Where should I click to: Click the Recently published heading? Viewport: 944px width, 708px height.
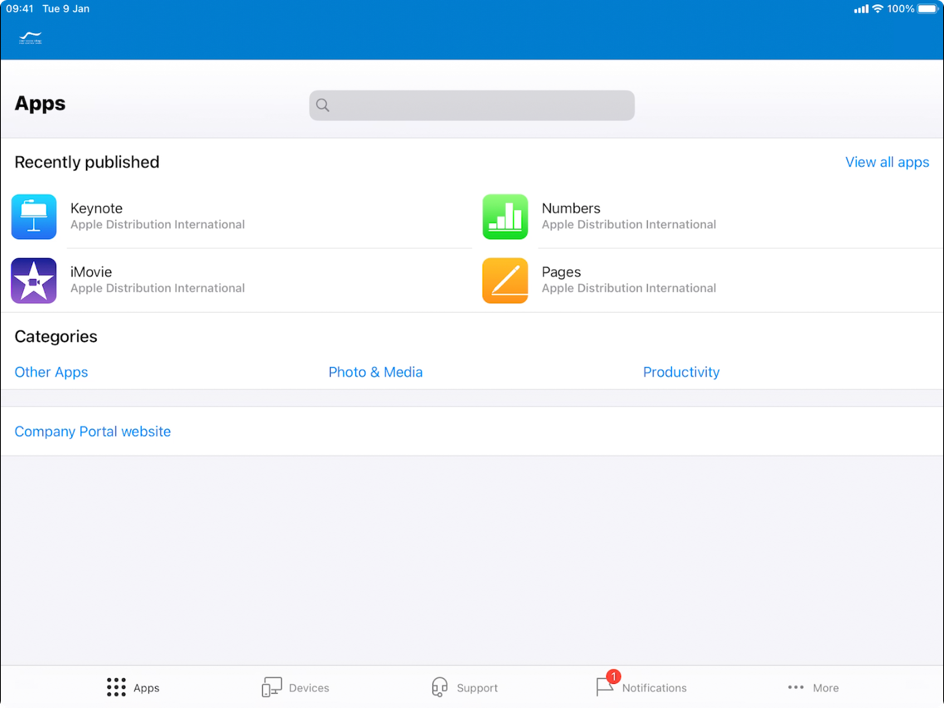(x=87, y=163)
